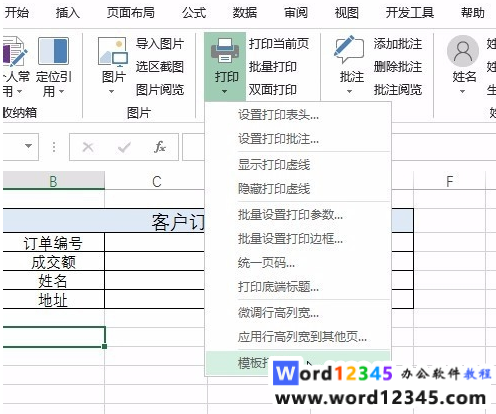Select 批量设置打印边框... menu item
The image size is (496, 414).
click(298, 239)
